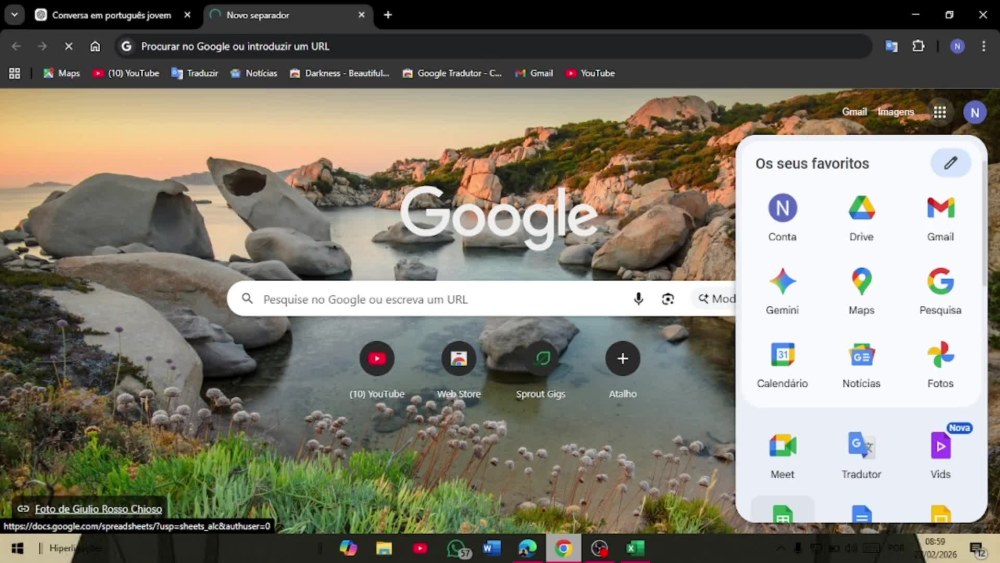Stop loading the page
Image resolution: width=1000 pixels, height=563 pixels.
tap(69, 46)
